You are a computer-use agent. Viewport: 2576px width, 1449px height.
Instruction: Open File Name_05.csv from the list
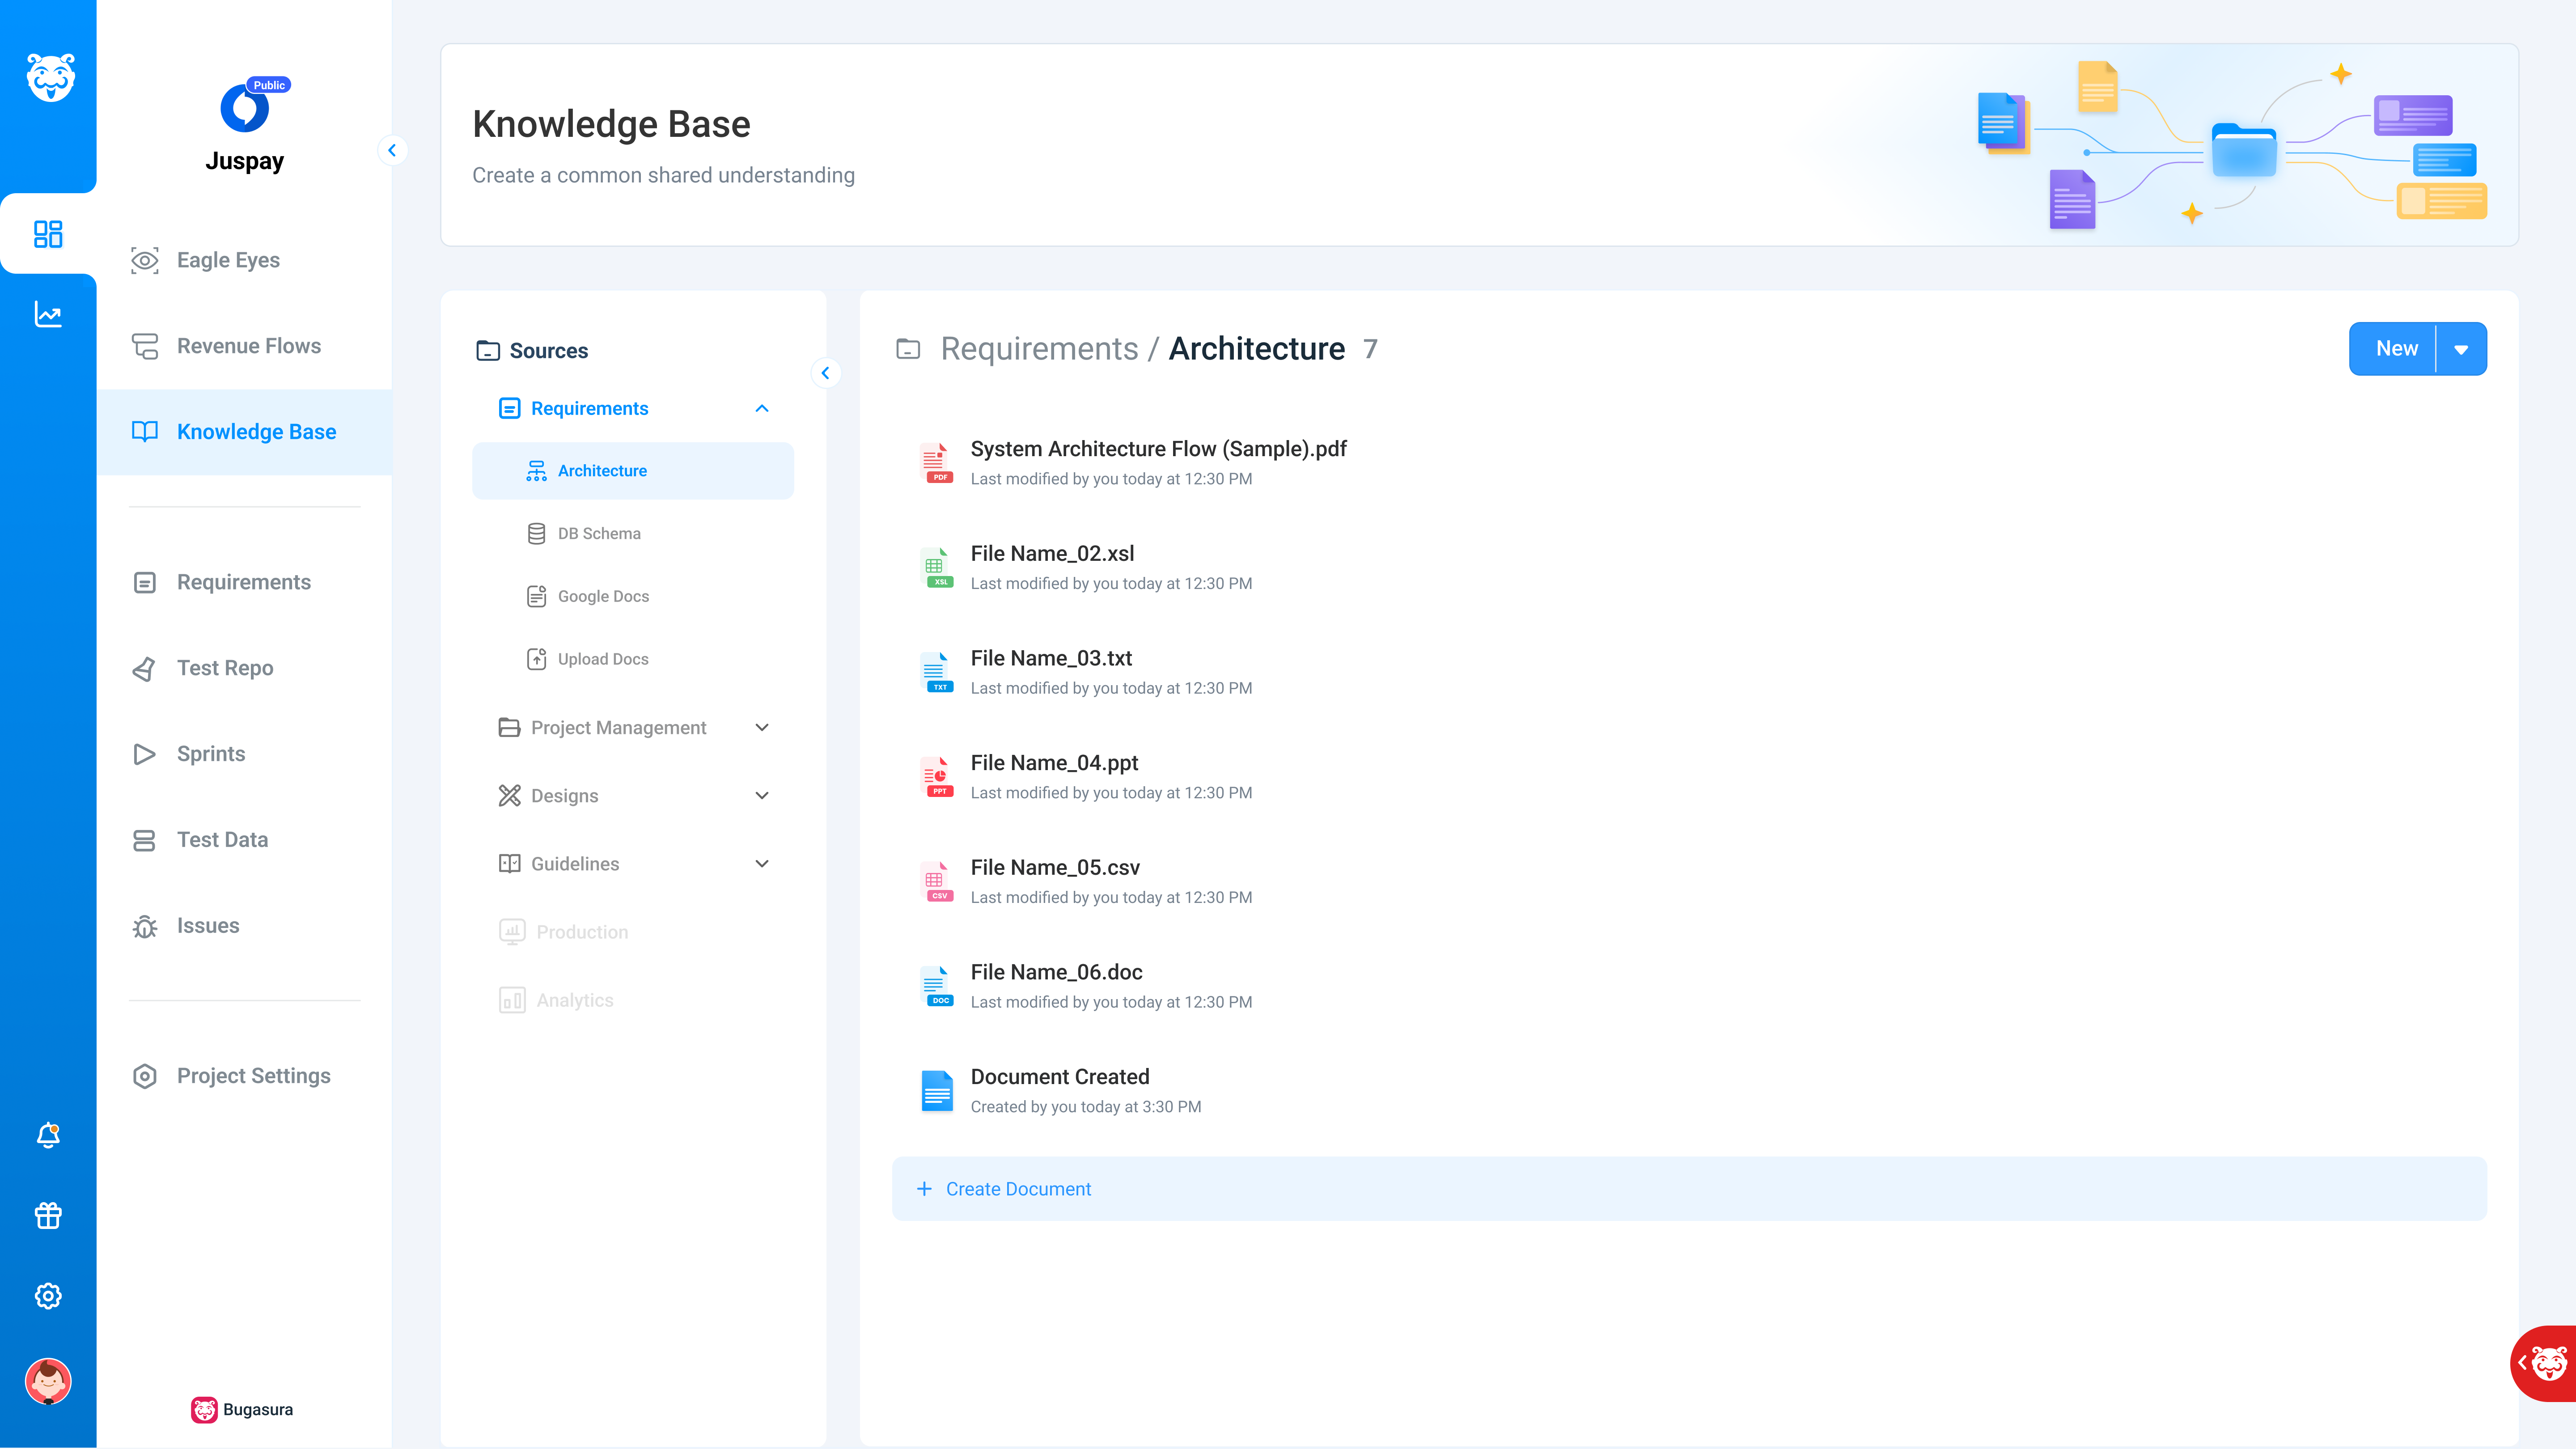pyautogui.click(x=1054, y=867)
